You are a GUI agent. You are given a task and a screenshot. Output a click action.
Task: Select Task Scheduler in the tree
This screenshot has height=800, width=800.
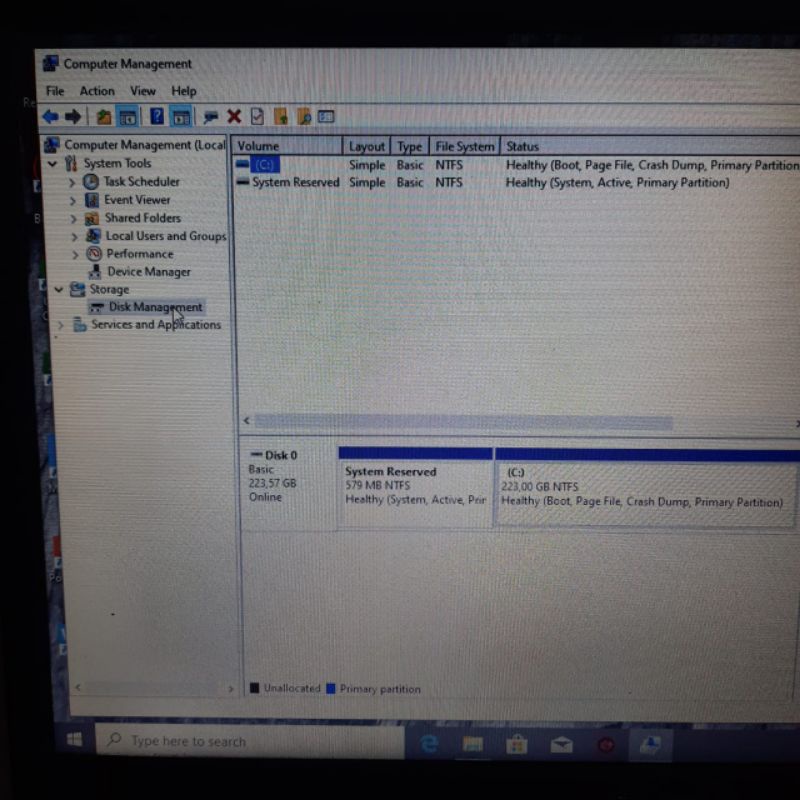click(142, 182)
